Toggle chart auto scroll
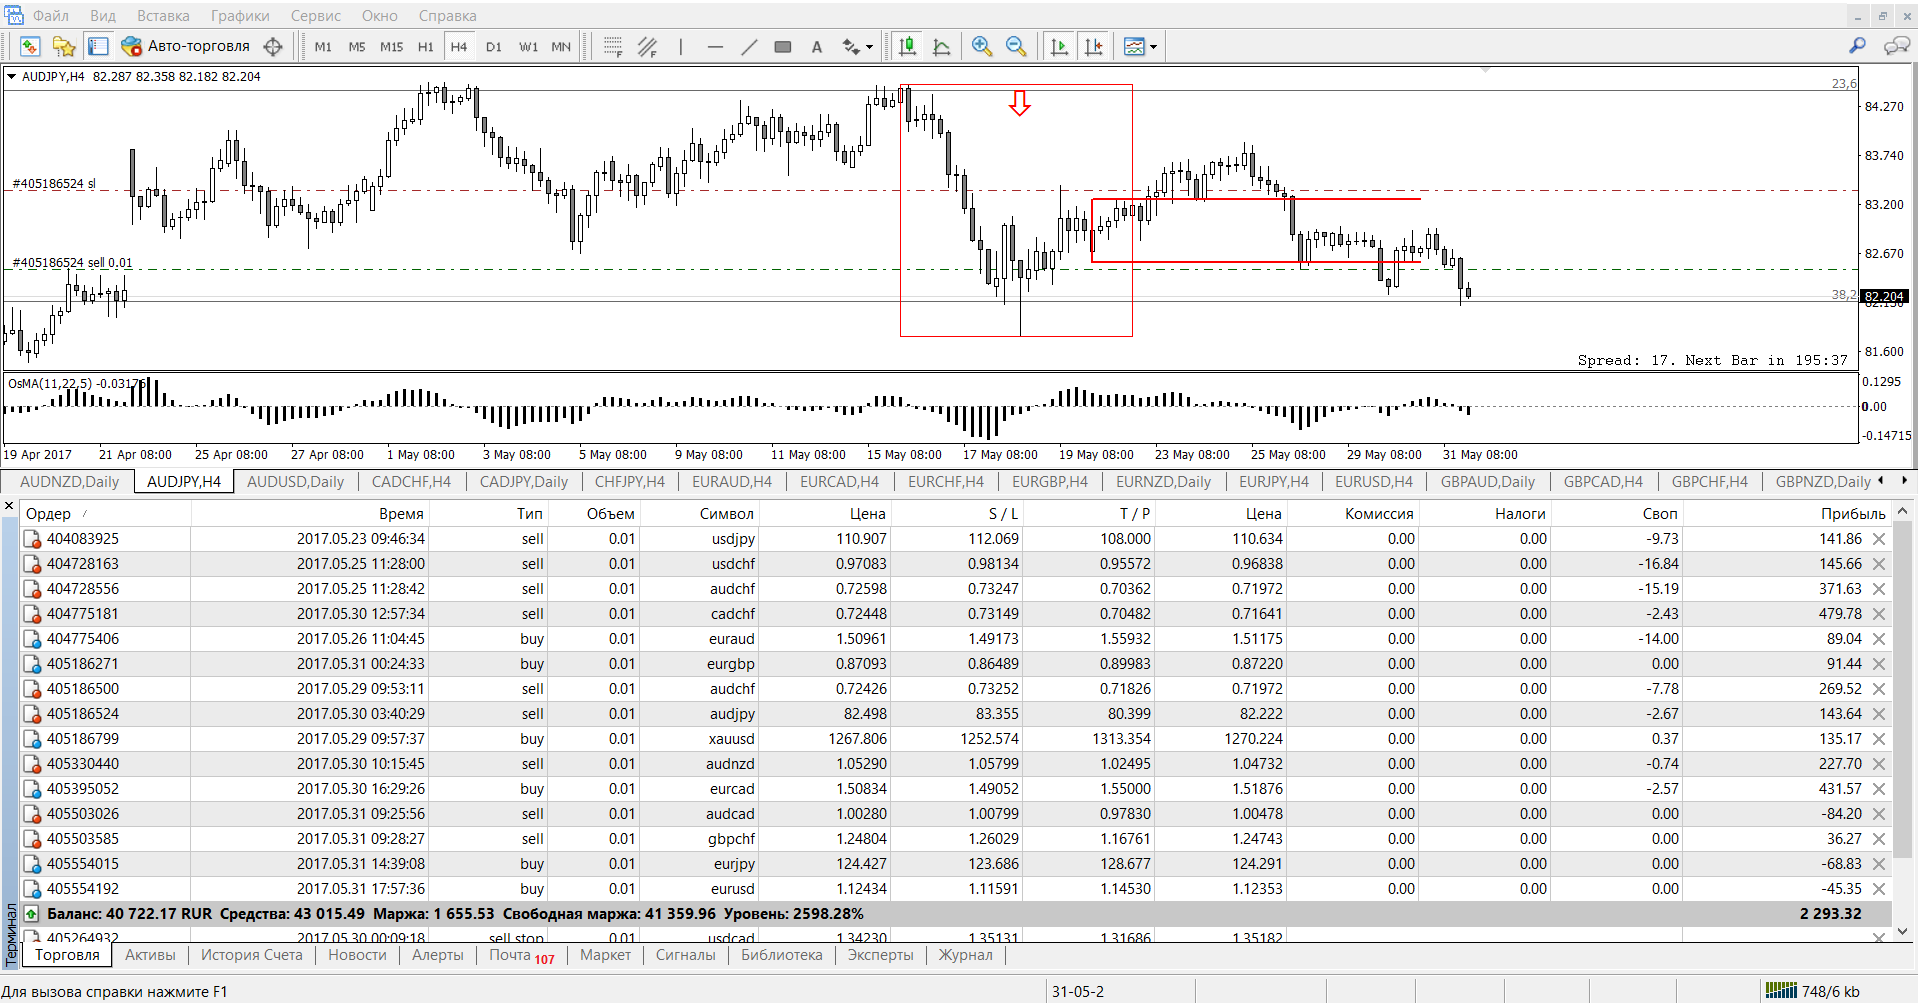Image resolution: width=1918 pixels, height=1003 pixels. coord(1060,46)
